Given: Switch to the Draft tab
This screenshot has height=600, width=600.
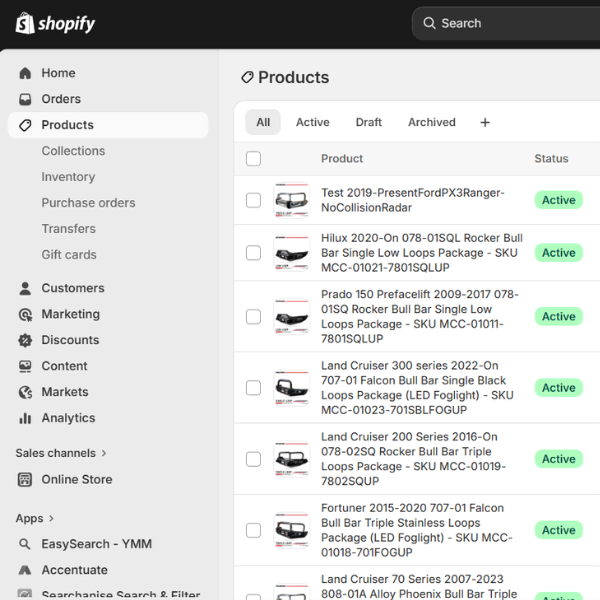Looking at the screenshot, I should pyautogui.click(x=368, y=122).
